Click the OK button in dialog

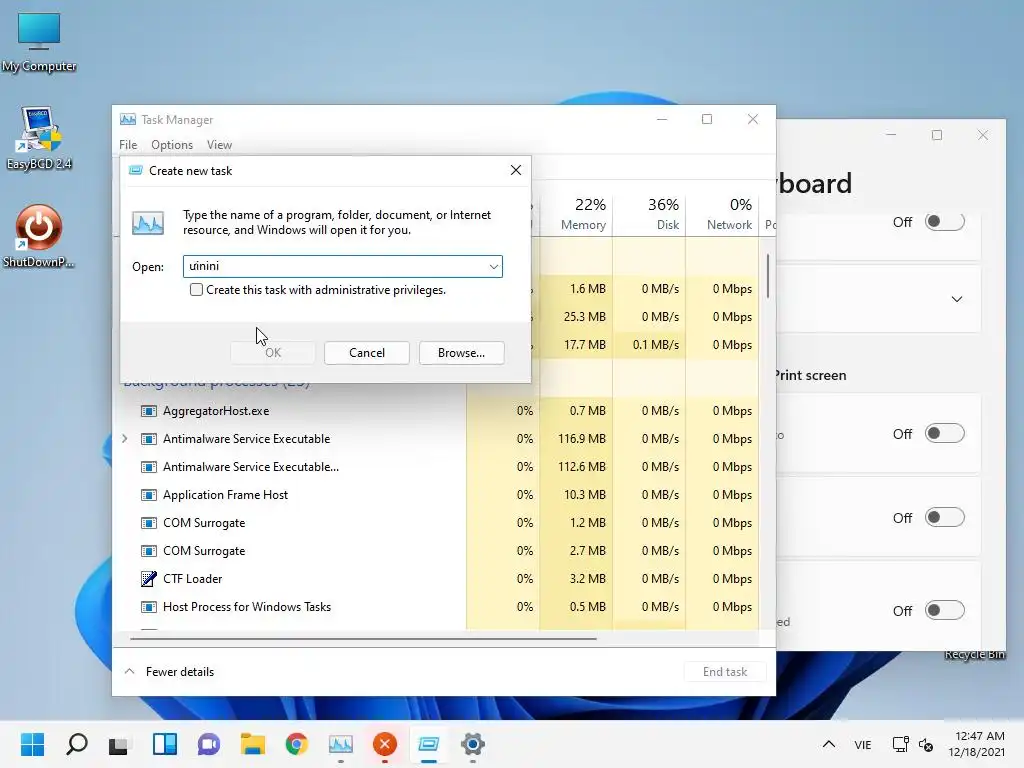click(x=273, y=353)
